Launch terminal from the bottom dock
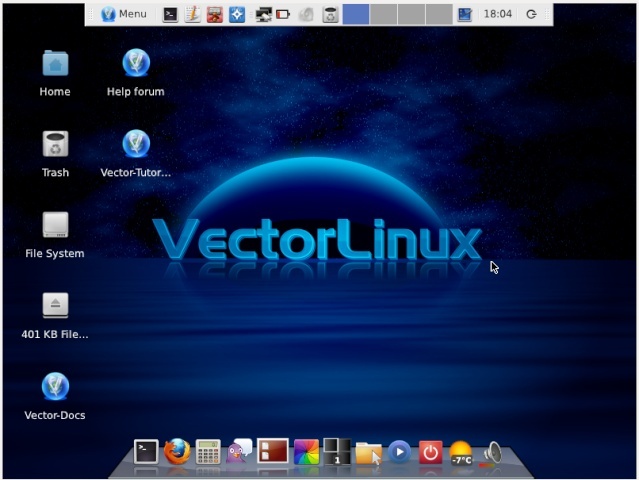Viewport: 639px width, 480px height. 146,451
